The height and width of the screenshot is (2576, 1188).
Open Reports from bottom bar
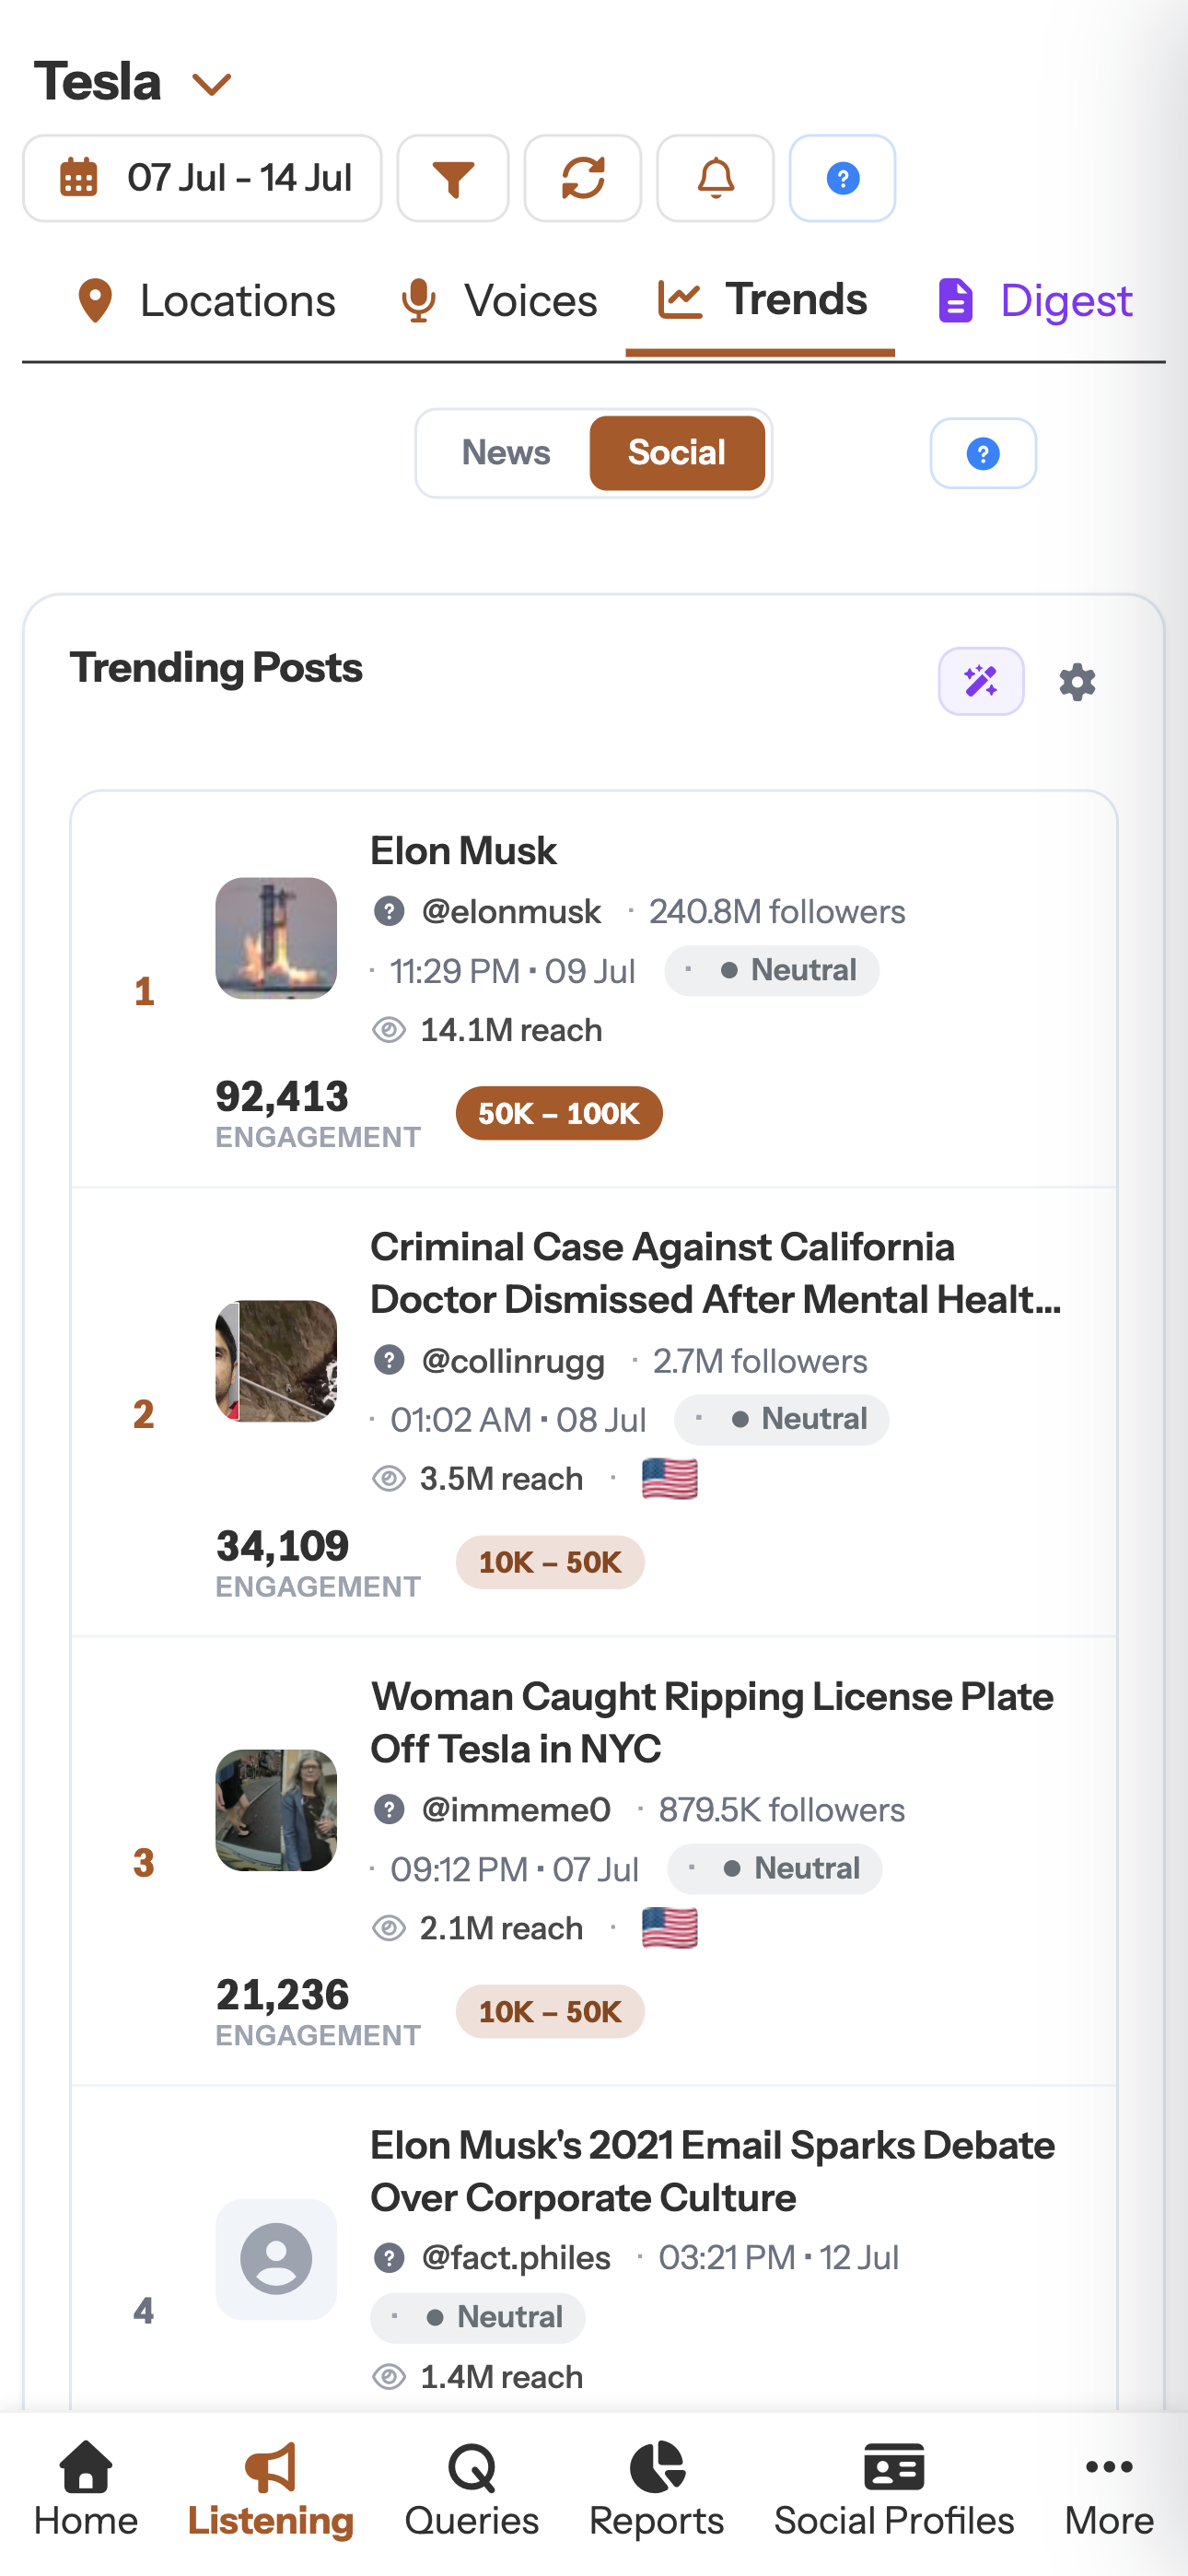656,2489
